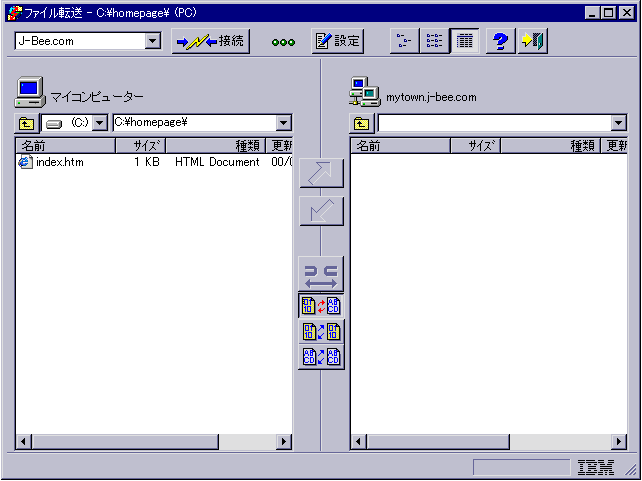The height and width of the screenshot is (481, 642).
Task: Click the 1 KB size cell
Action: [147, 162]
